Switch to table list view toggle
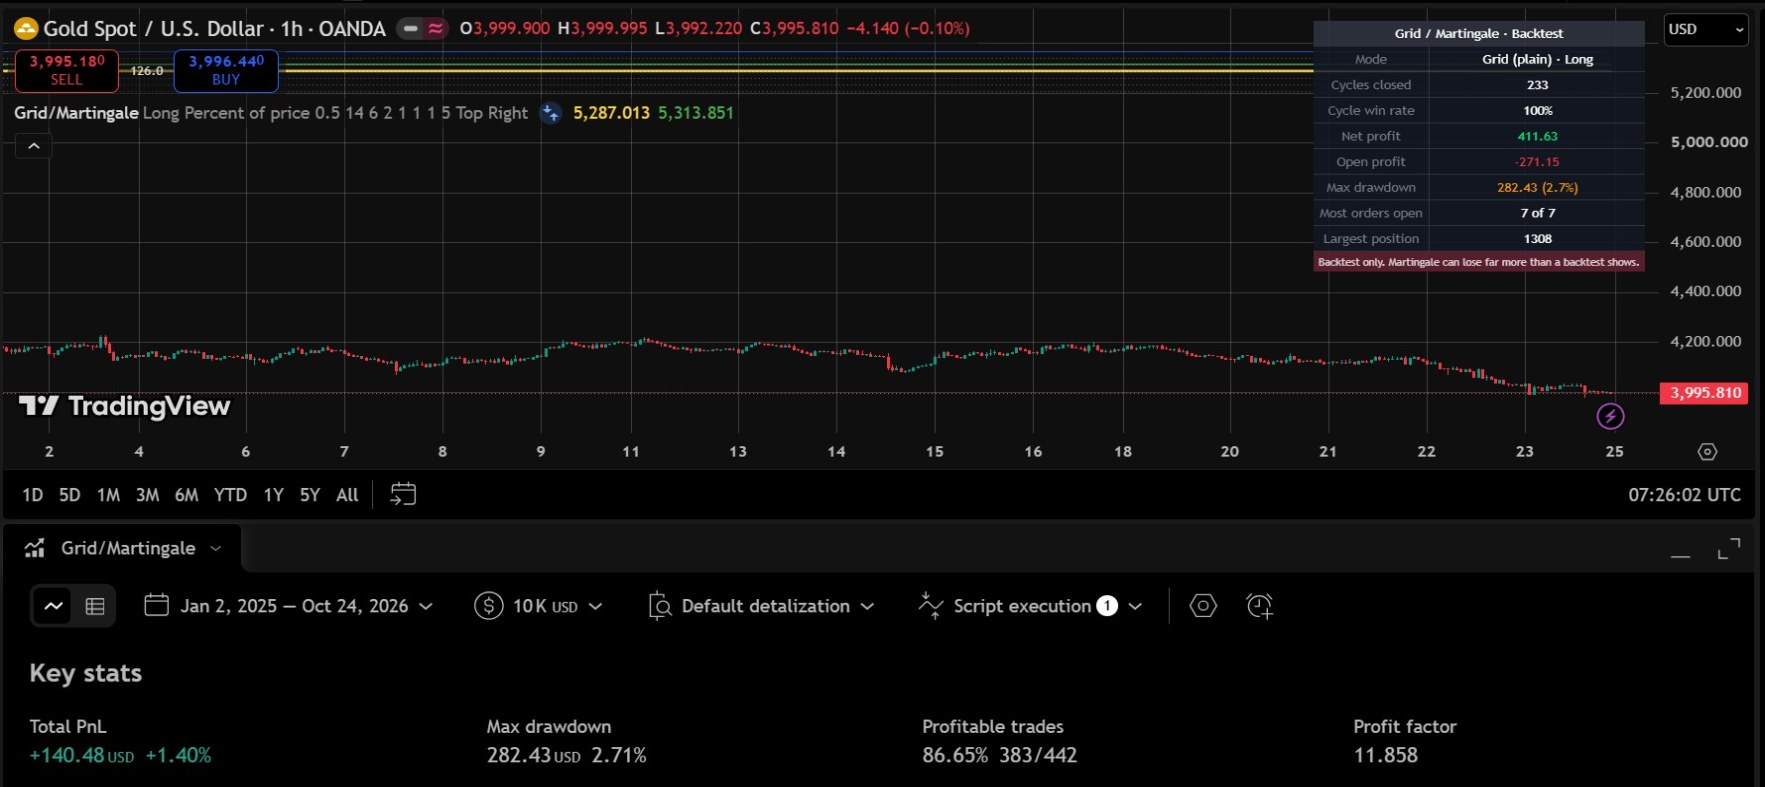Image resolution: width=1765 pixels, height=787 pixels. pos(95,606)
